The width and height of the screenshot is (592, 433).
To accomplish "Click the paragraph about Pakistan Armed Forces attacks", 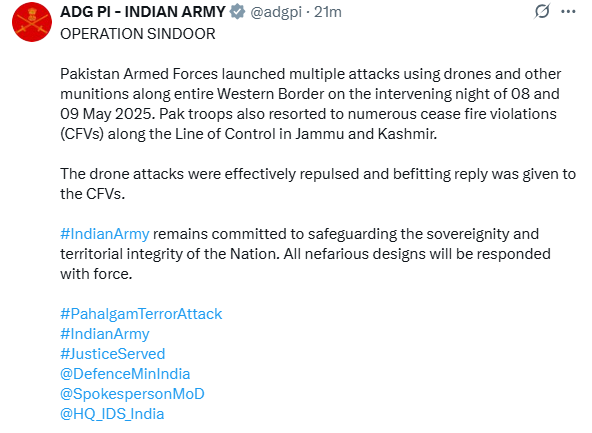I will tap(310, 104).
